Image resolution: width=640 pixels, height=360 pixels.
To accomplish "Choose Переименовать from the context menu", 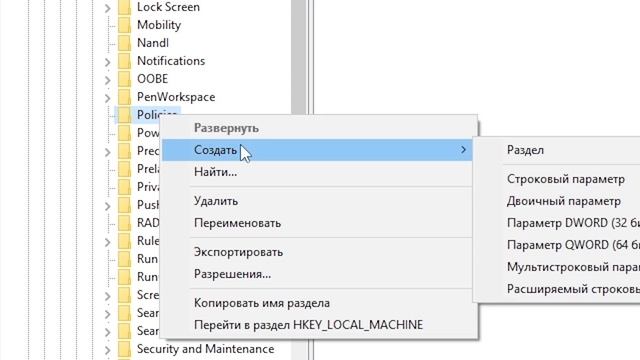I will point(317,223).
